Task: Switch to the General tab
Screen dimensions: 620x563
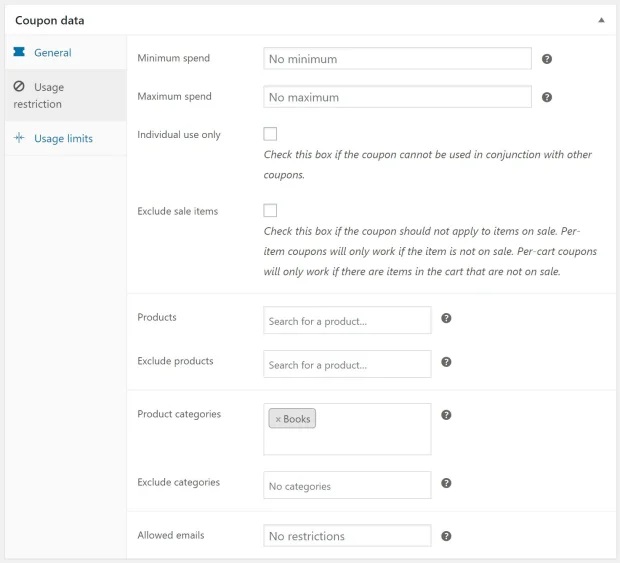Action: pos(52,52)
